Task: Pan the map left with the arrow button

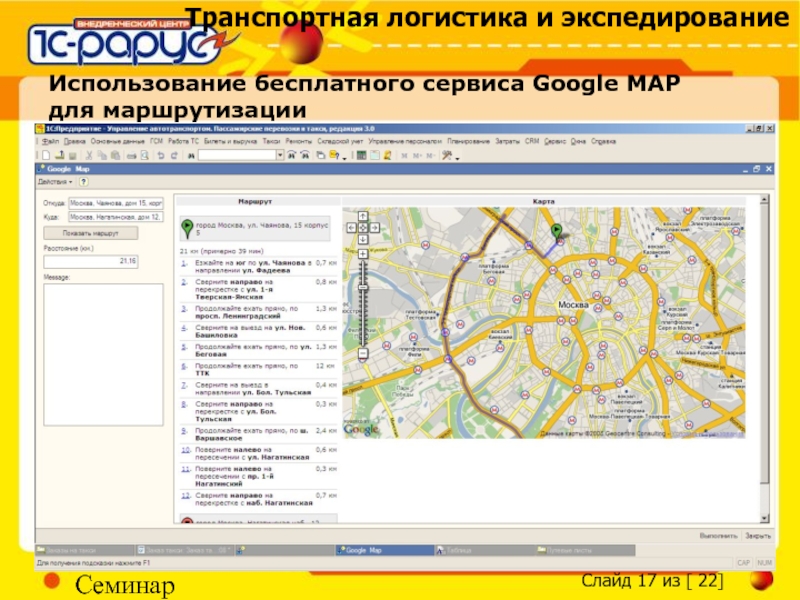Action: (x=351, y=228)
